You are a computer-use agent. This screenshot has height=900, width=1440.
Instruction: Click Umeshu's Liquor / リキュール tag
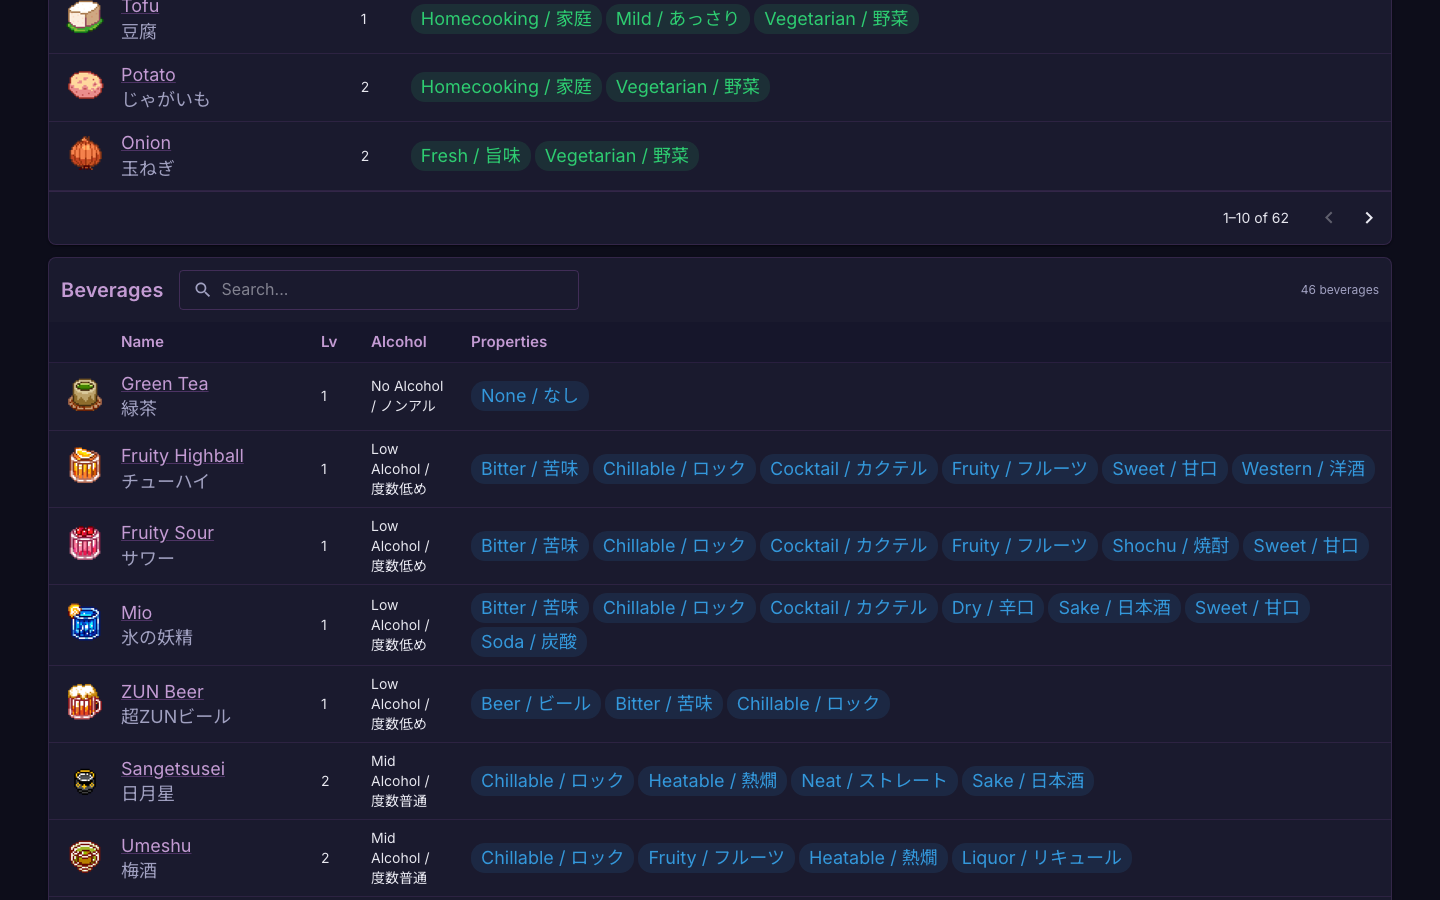point(1041,858)
